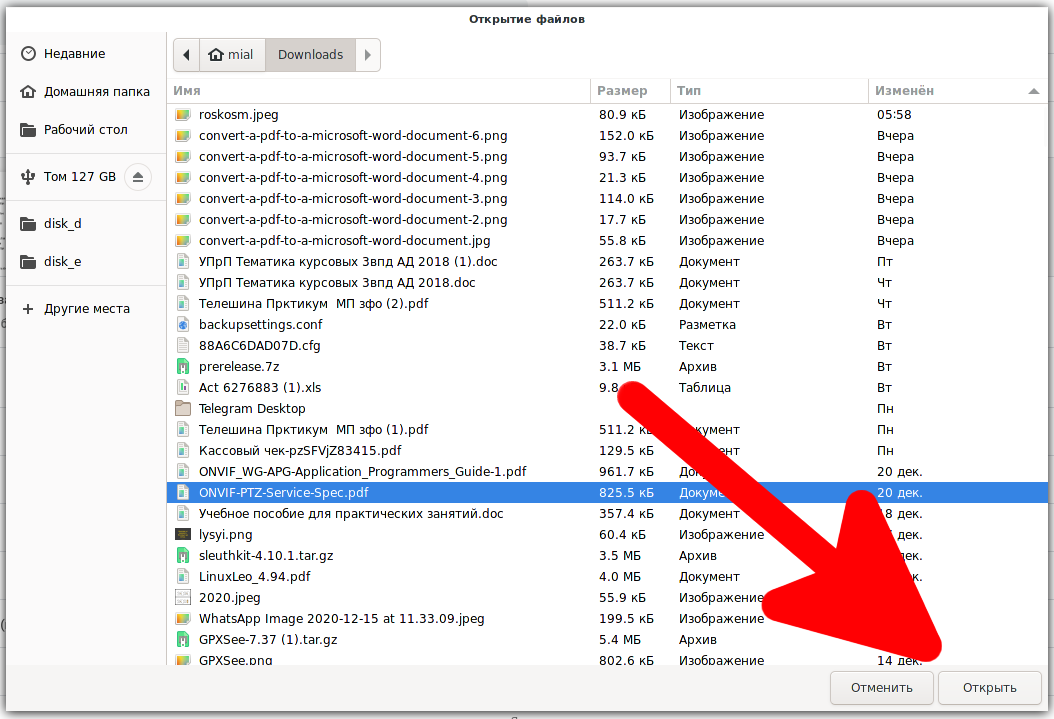This screenshot has width=1054, height=719.
Task: Click the eject icon next to Том 127 GB
Action: pos(139,177)
